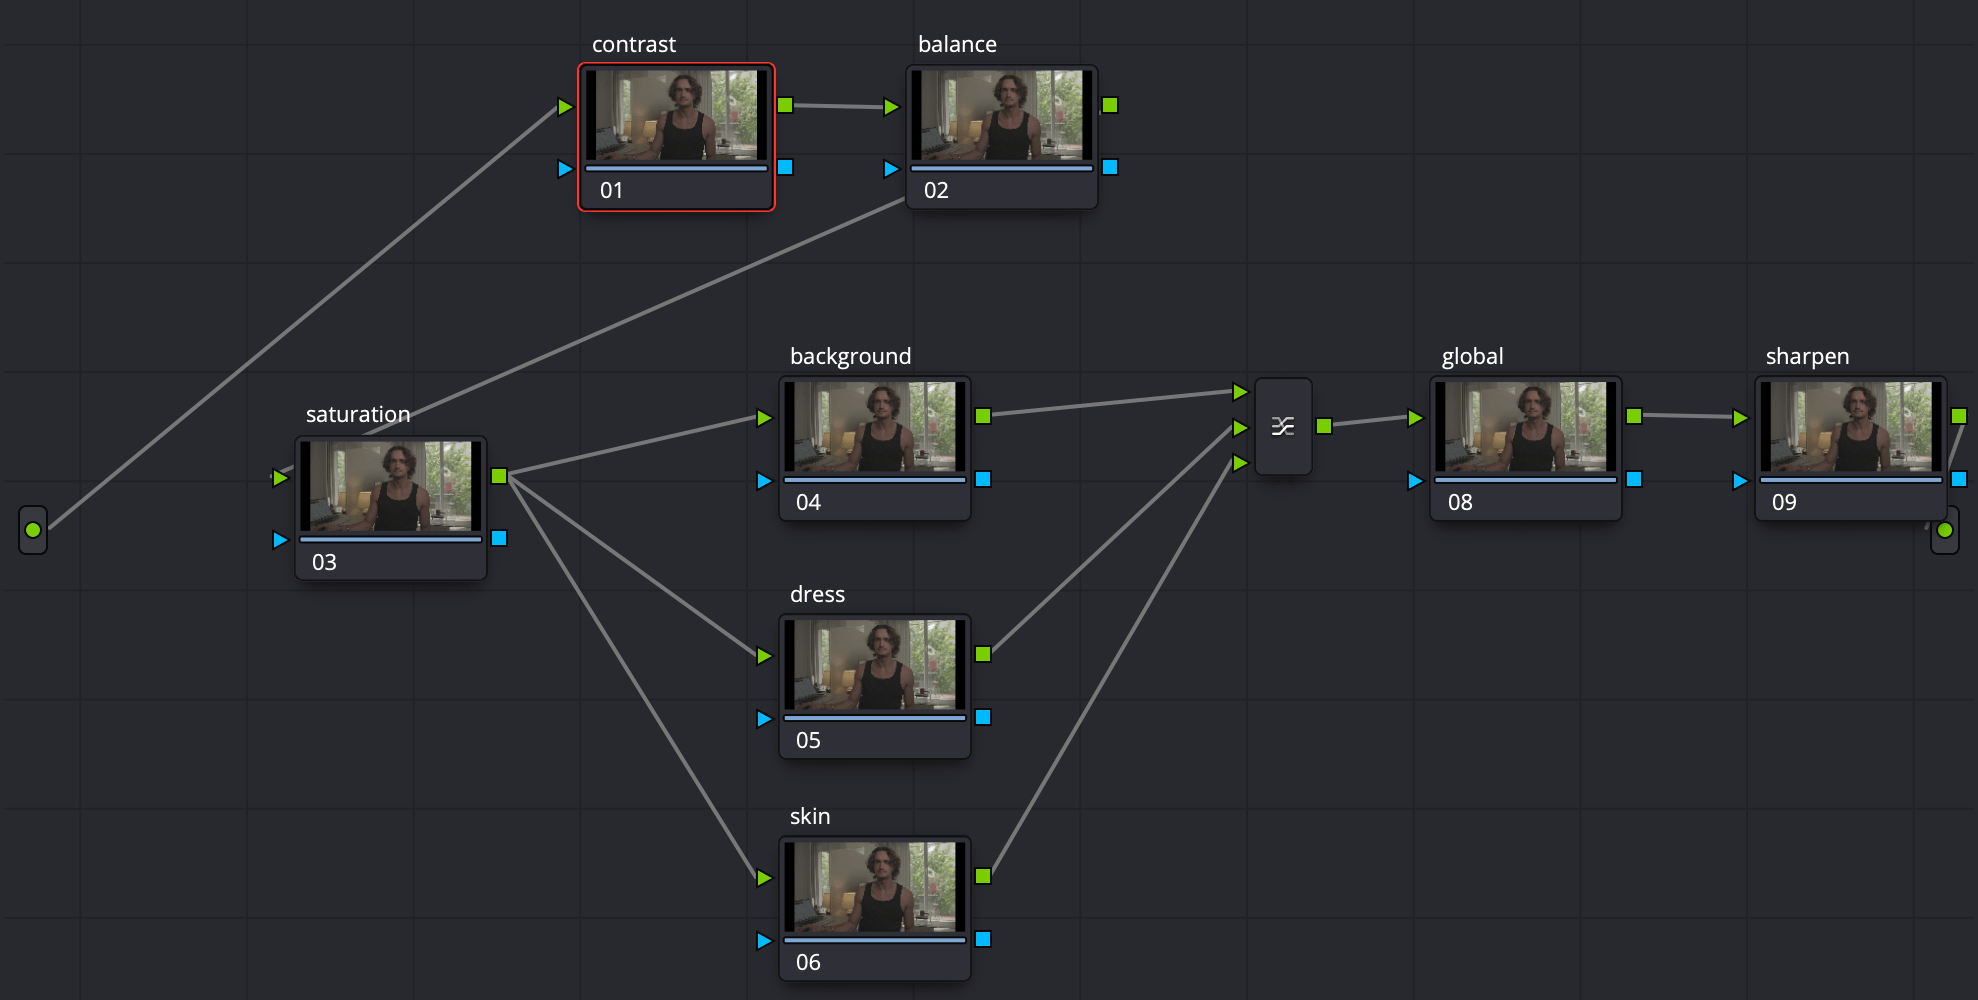Click the bottom mixer input arrow
The width and height of the screenshot is (1978, 1000).
[x=1240, y=463]
